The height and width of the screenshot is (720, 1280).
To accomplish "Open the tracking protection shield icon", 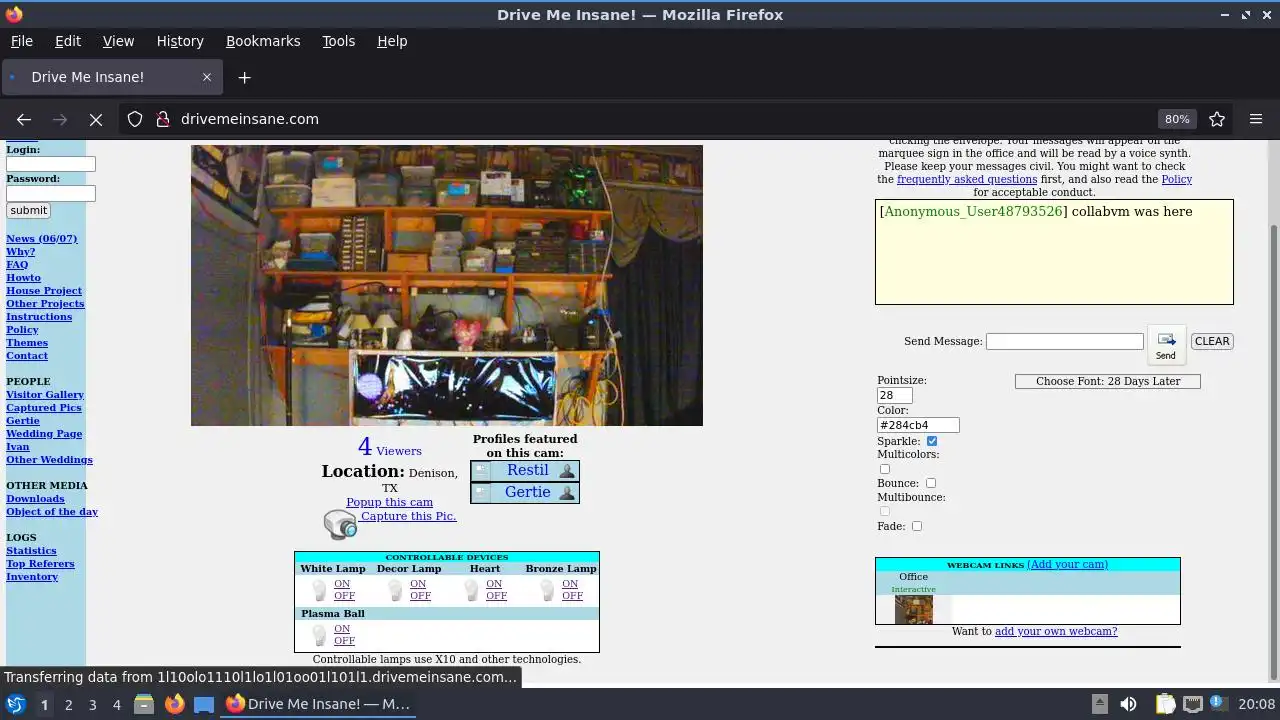I will click(x=135, y=119).
